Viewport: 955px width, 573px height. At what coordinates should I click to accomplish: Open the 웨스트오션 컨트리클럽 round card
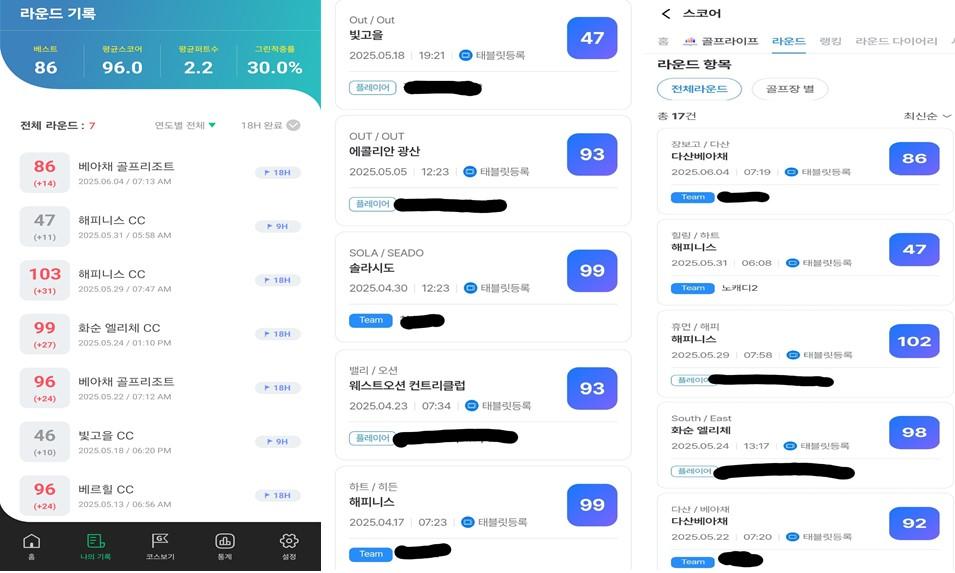pyautogui.click(x=483, y=405)
